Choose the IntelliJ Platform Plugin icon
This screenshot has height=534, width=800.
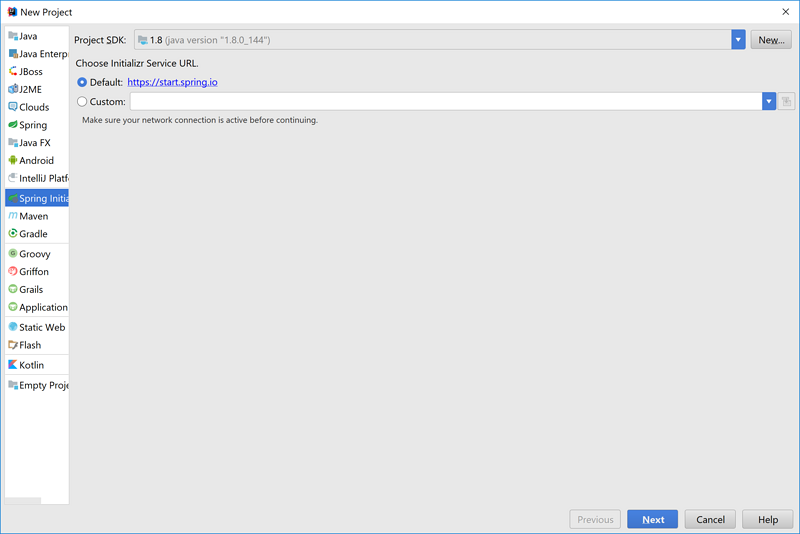(13, 178)
